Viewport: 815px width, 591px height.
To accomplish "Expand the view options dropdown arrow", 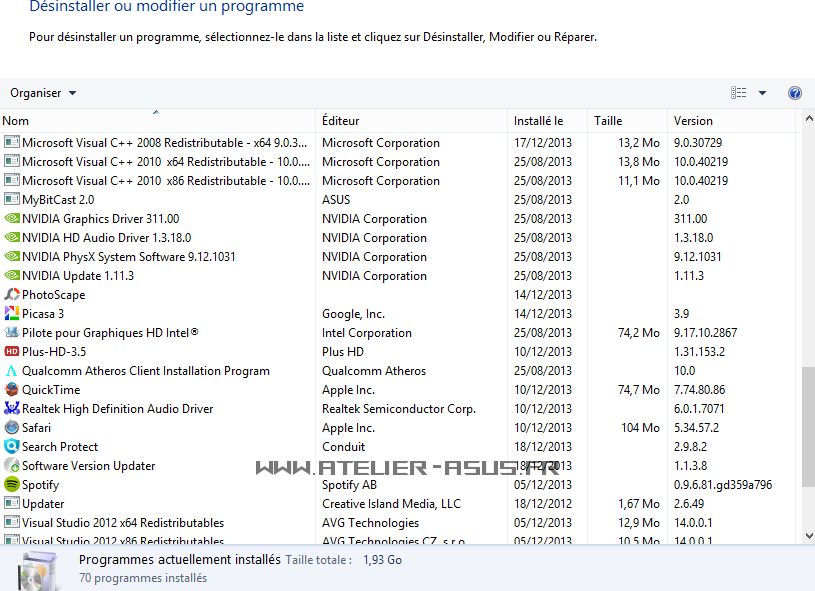I will click(762, 93).
